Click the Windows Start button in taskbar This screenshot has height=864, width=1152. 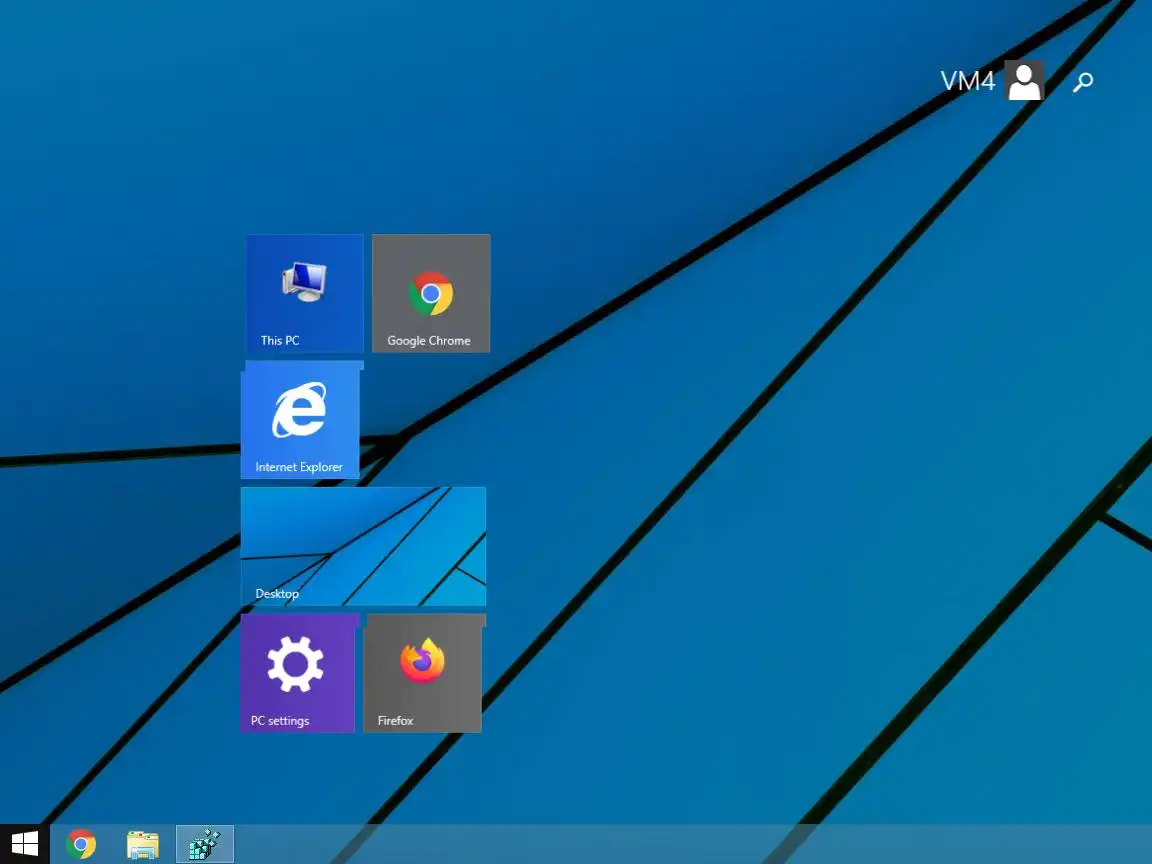pos(24,844)
